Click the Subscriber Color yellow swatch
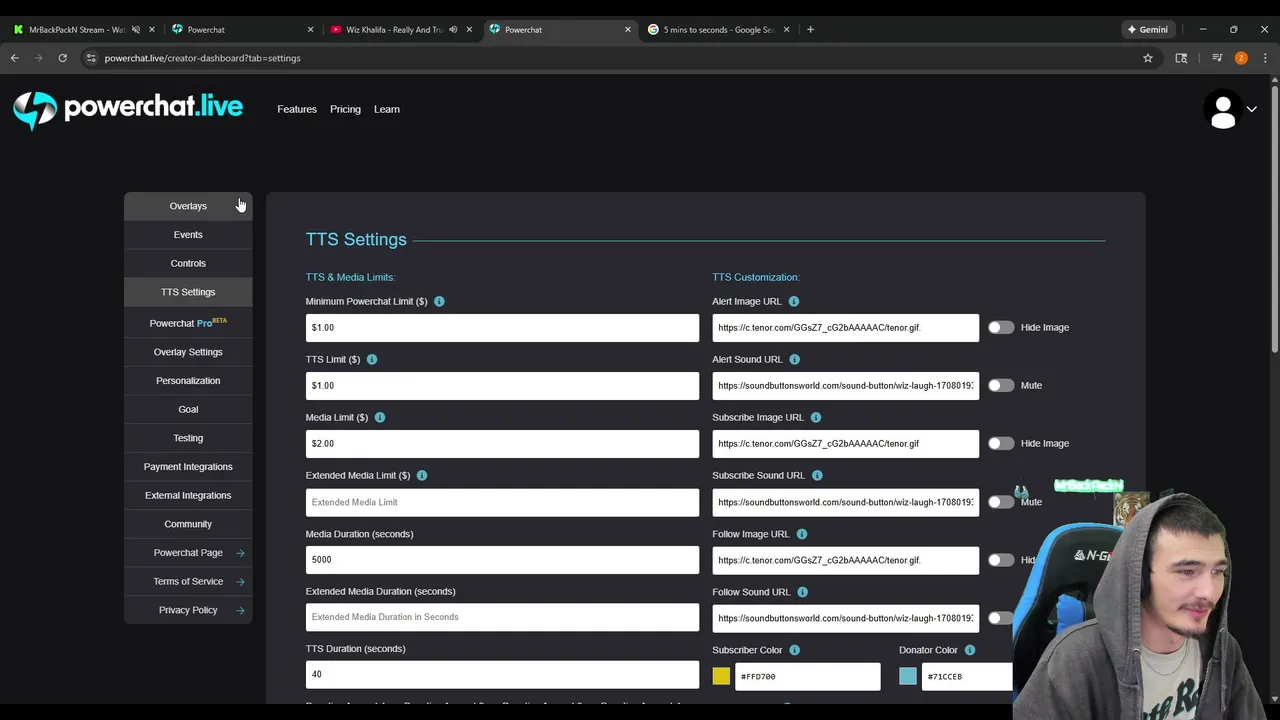Image resolution: width=1280 pixels, height=720 pixels. tap(721, 676)
